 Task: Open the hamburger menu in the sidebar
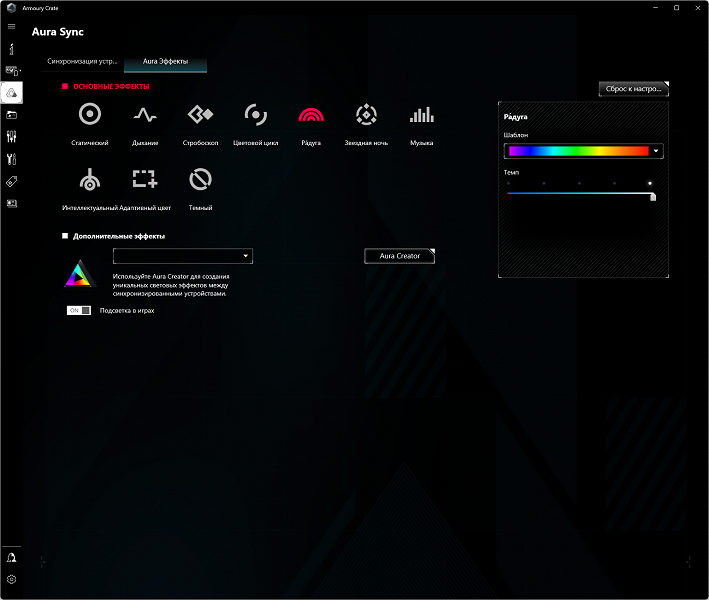tap(12, 27)
